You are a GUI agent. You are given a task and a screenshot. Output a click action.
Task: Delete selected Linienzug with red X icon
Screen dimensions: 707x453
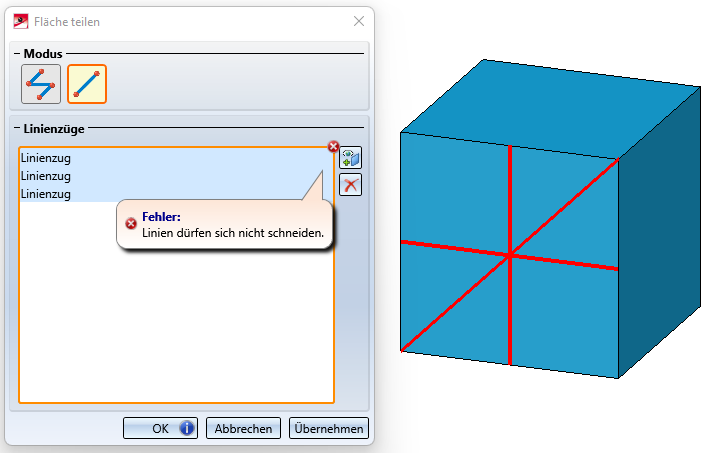pyautogui.click(x=350, y=185)
